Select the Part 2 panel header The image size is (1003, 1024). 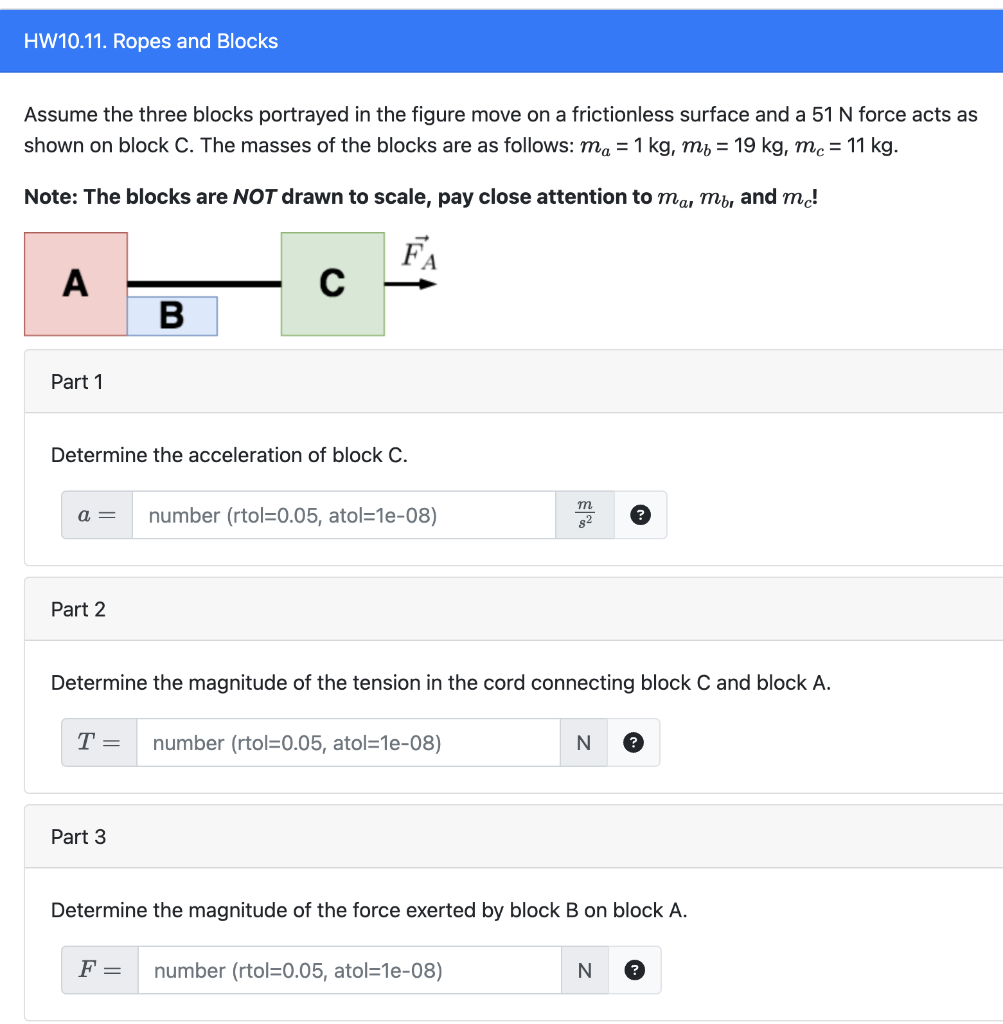point(513,609)
